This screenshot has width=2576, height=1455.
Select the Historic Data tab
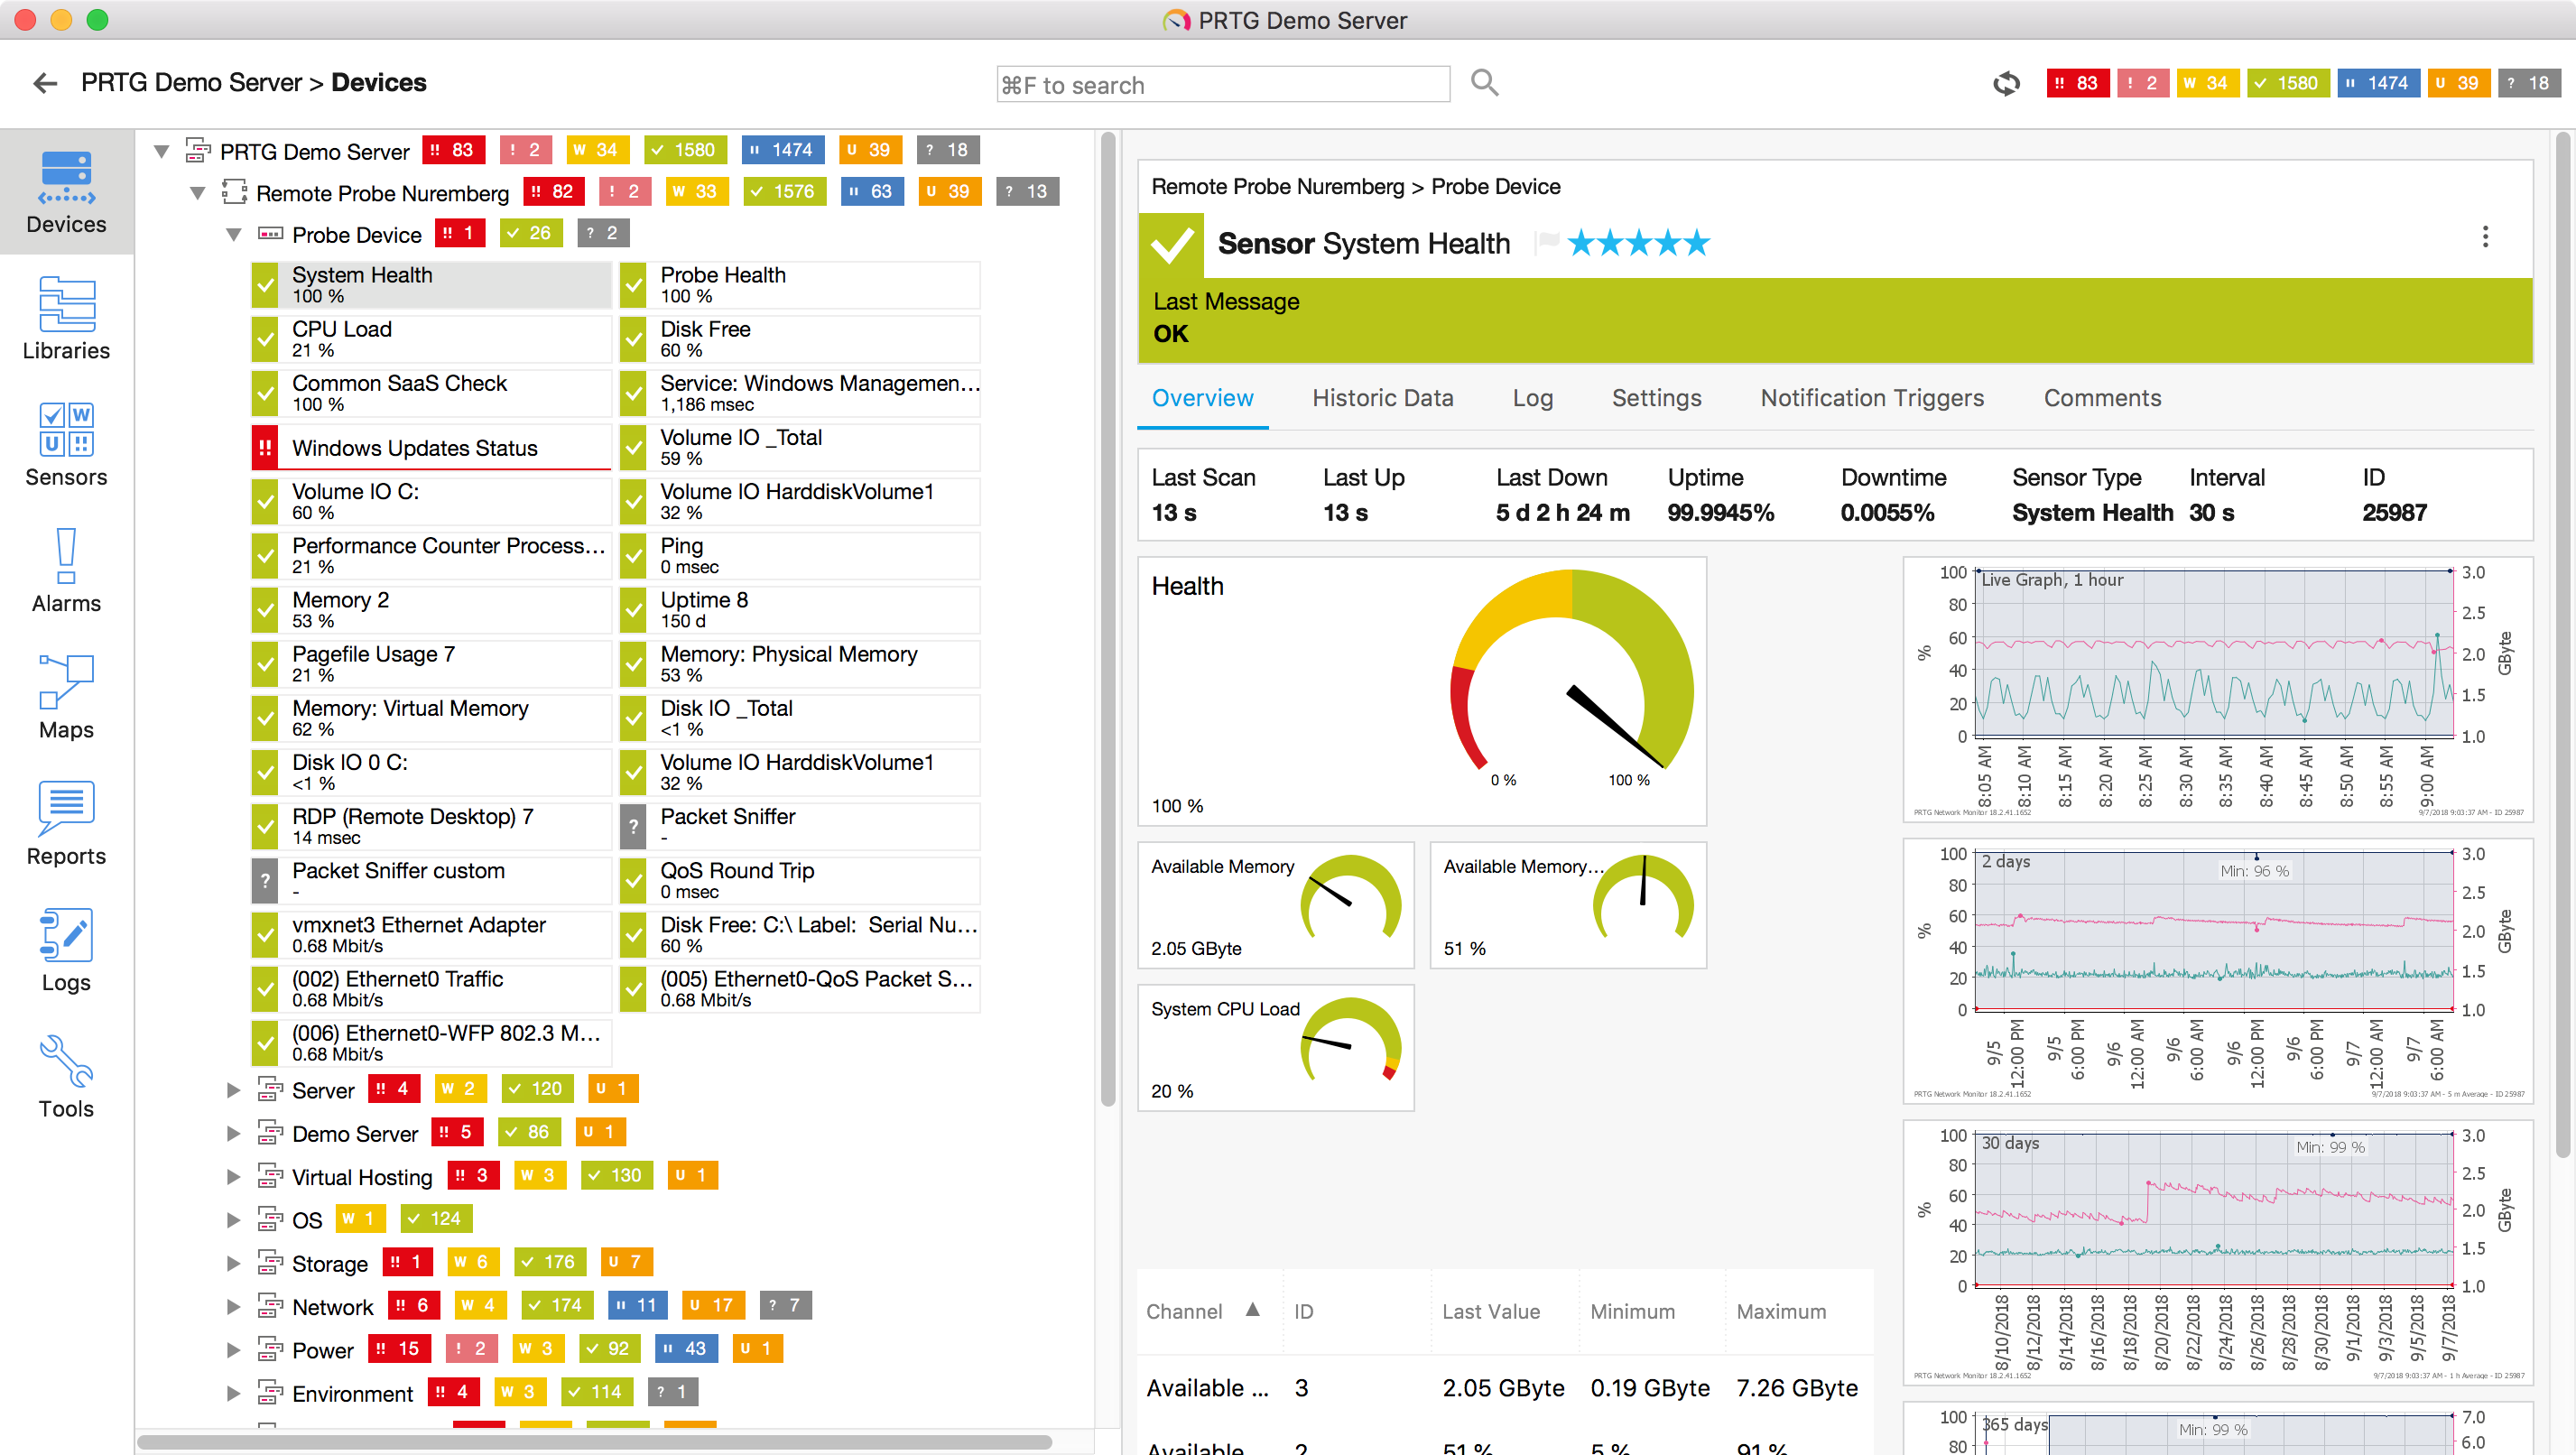1380,398
